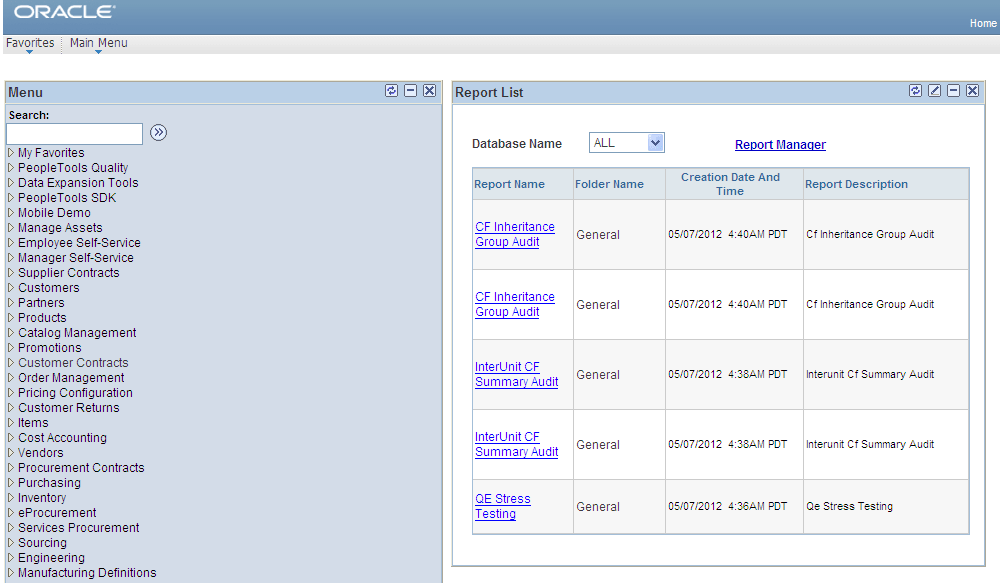Screen dimensions: 1000x583
Task: Expand the Purchasing menu node
Action: point(47,482)
